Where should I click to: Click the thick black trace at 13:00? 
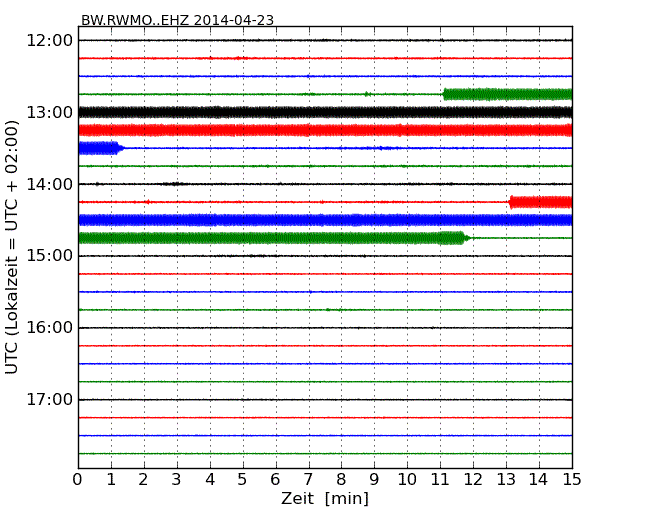pyautogui.click(x=325, y=112)
